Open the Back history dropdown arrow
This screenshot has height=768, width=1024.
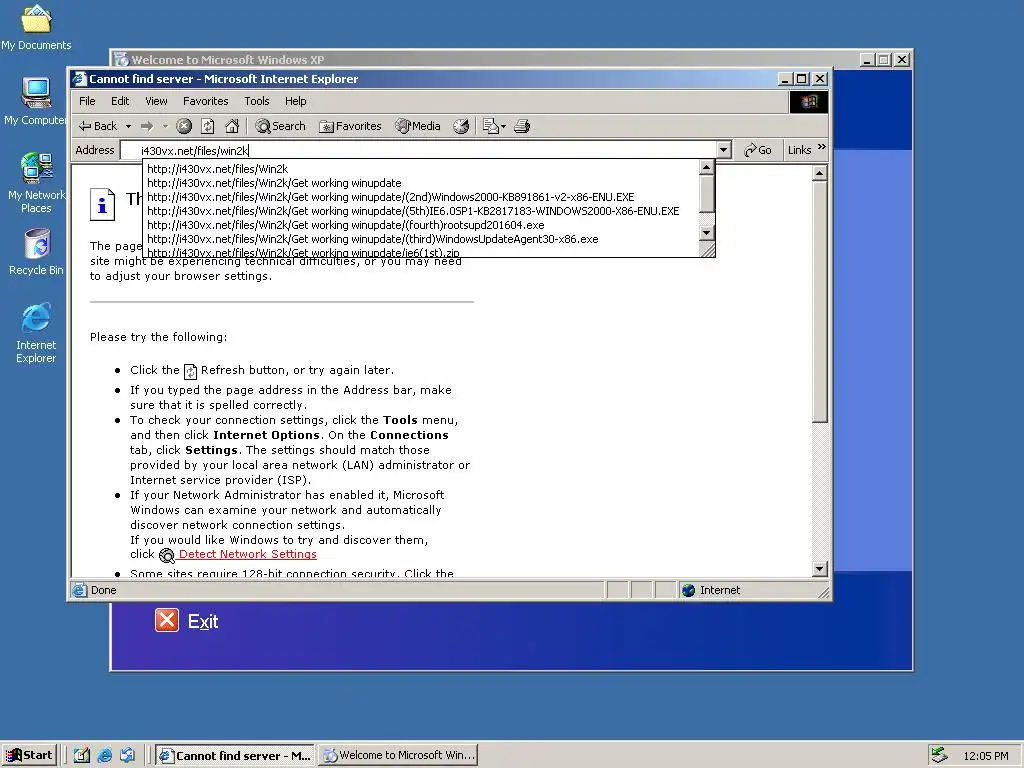129,126
